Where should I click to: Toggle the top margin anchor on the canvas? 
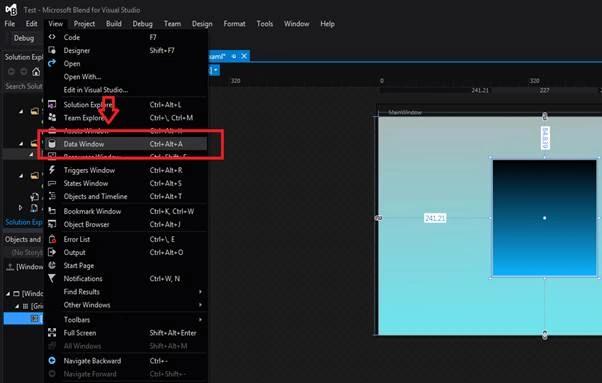pos(544,116)
